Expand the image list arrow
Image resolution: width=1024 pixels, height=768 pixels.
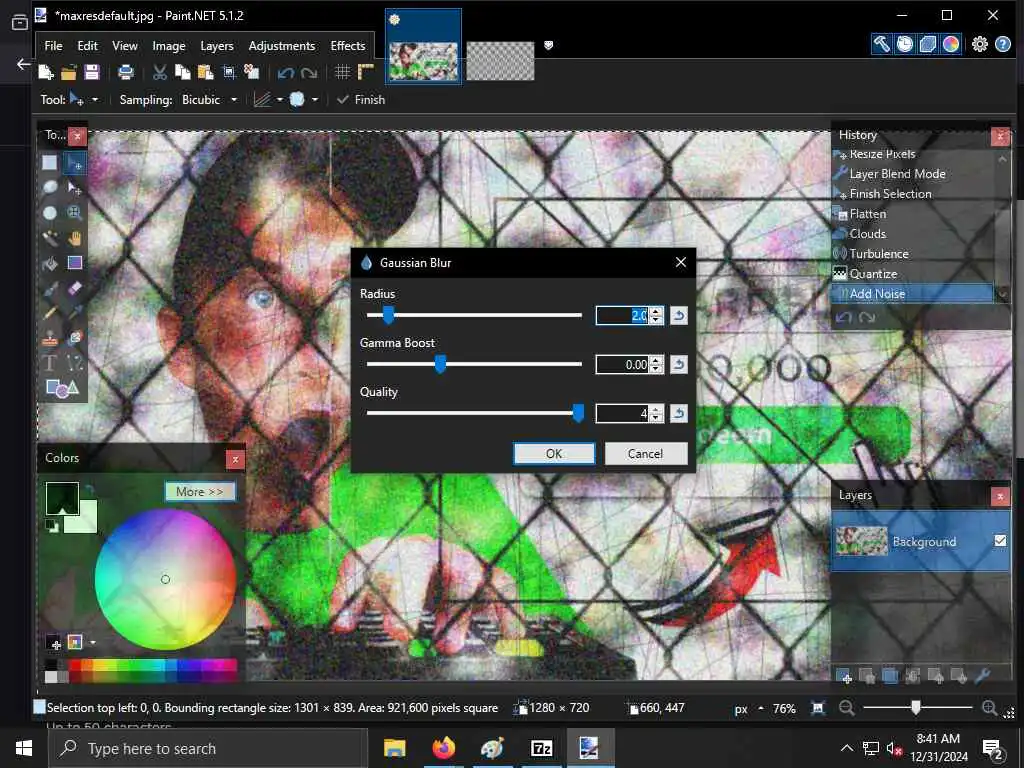[549, 45]
